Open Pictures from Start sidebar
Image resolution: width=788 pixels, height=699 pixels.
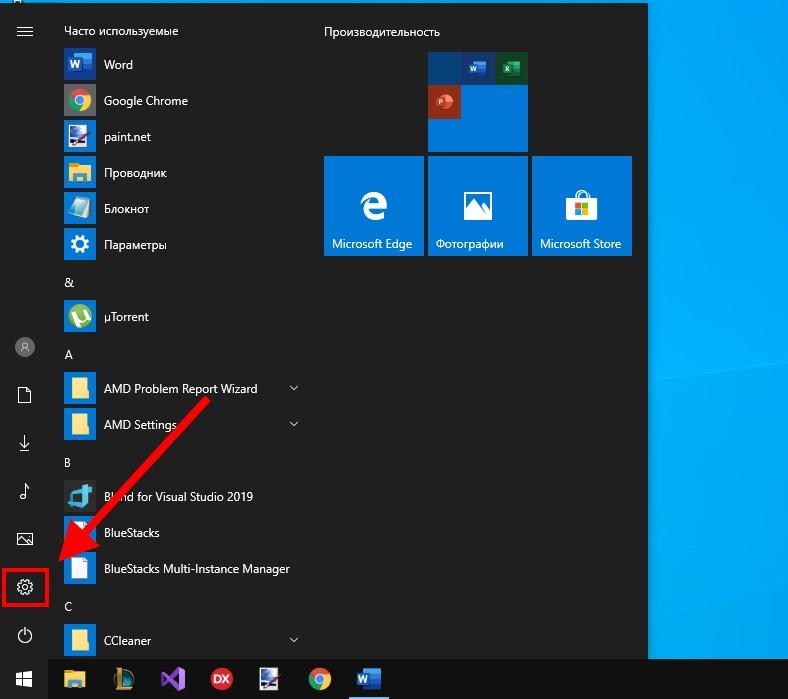[25, 539]
